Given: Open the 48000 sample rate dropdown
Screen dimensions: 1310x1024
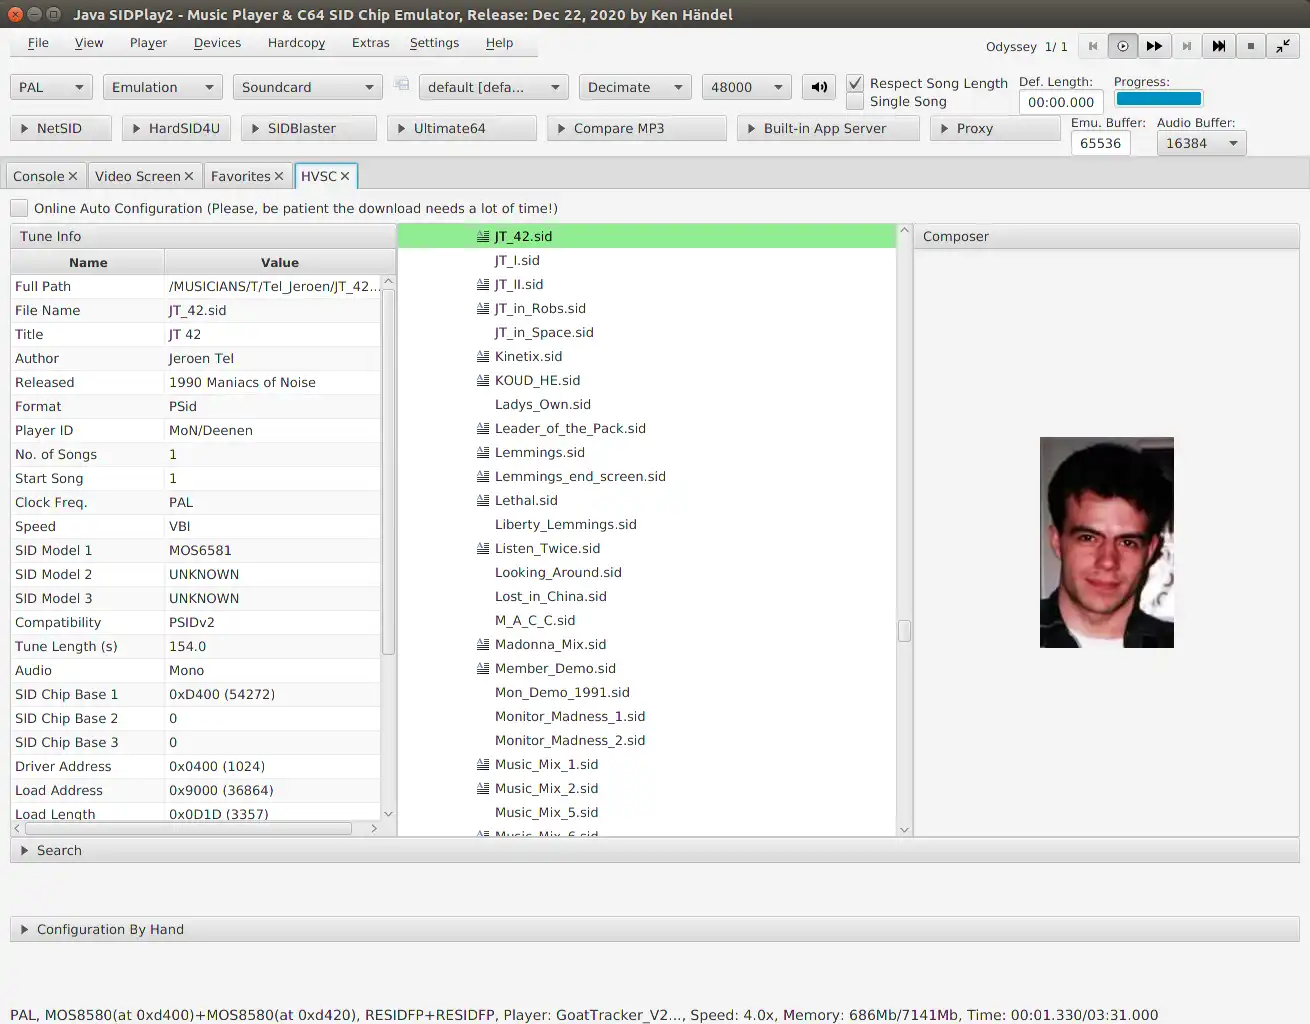Looking at the screenshot, I should [x=746, y=87].
